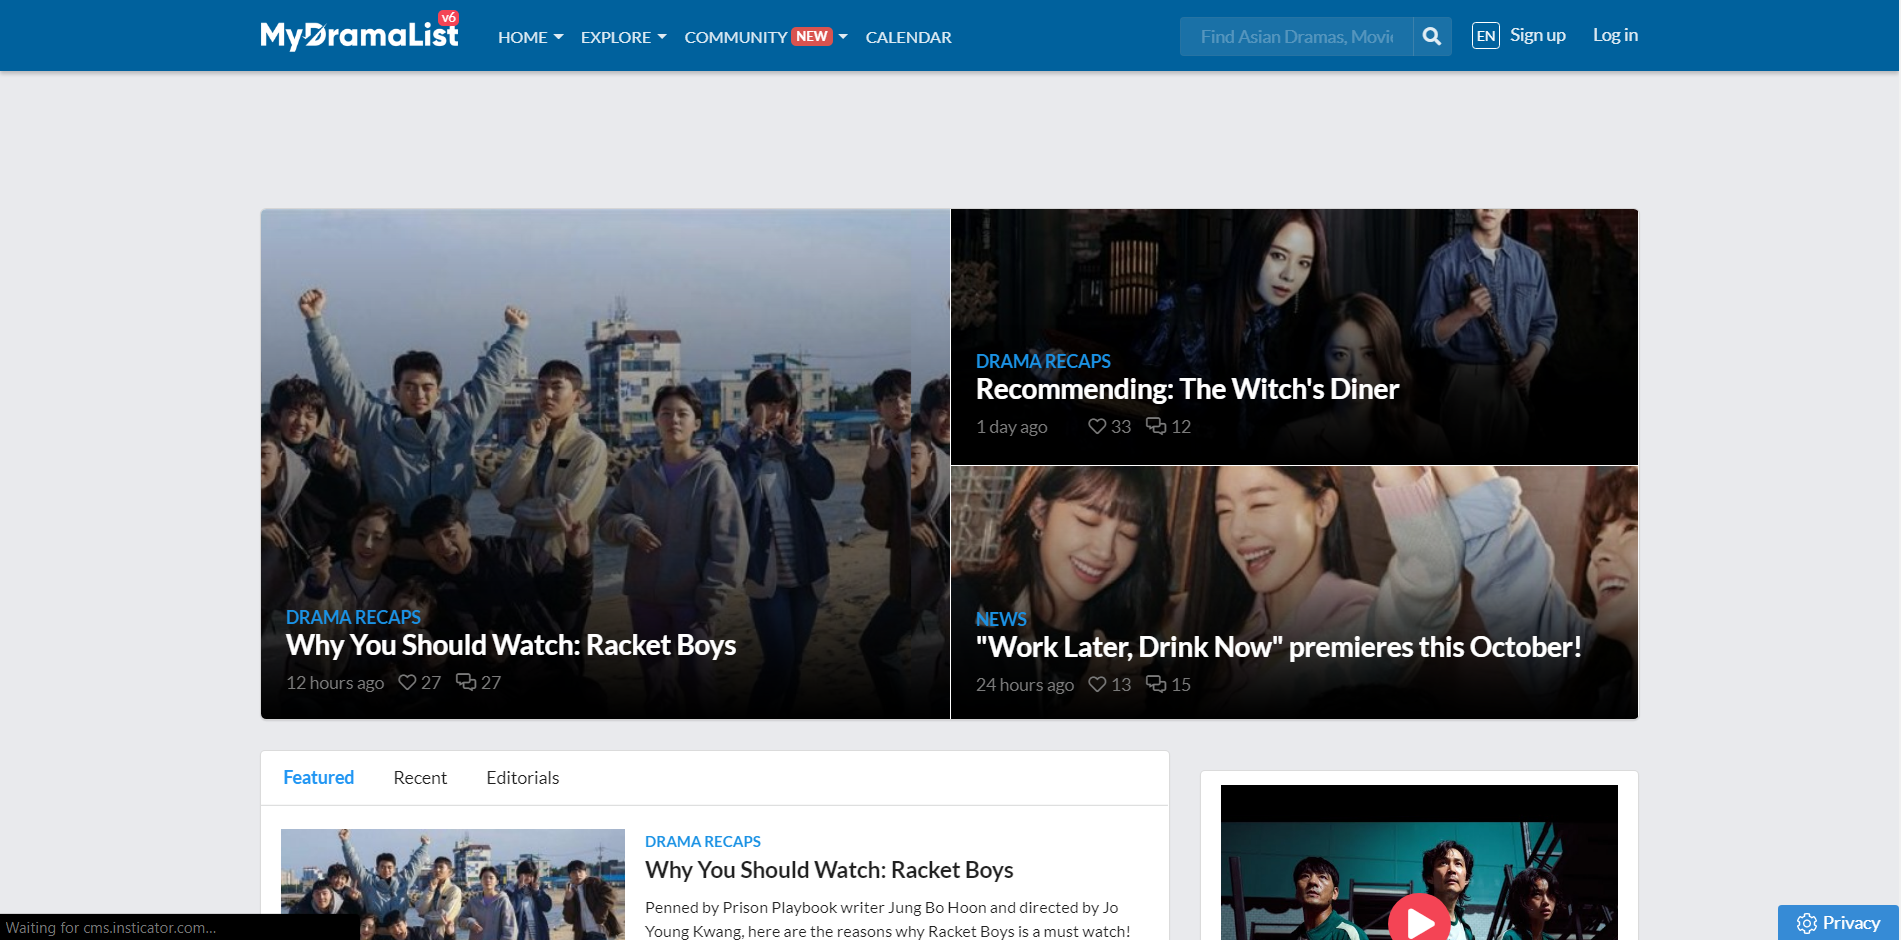This screenshot has height=940, width=1901.
Task: Open the Editorials tab
Action: click(522, 777)
